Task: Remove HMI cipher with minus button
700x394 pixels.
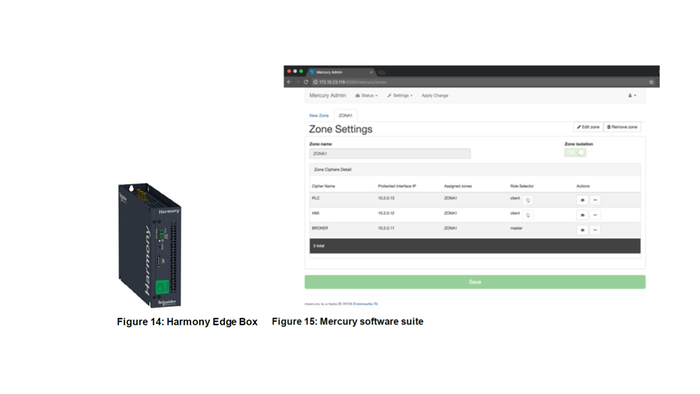Action: (x=595, y=215)
